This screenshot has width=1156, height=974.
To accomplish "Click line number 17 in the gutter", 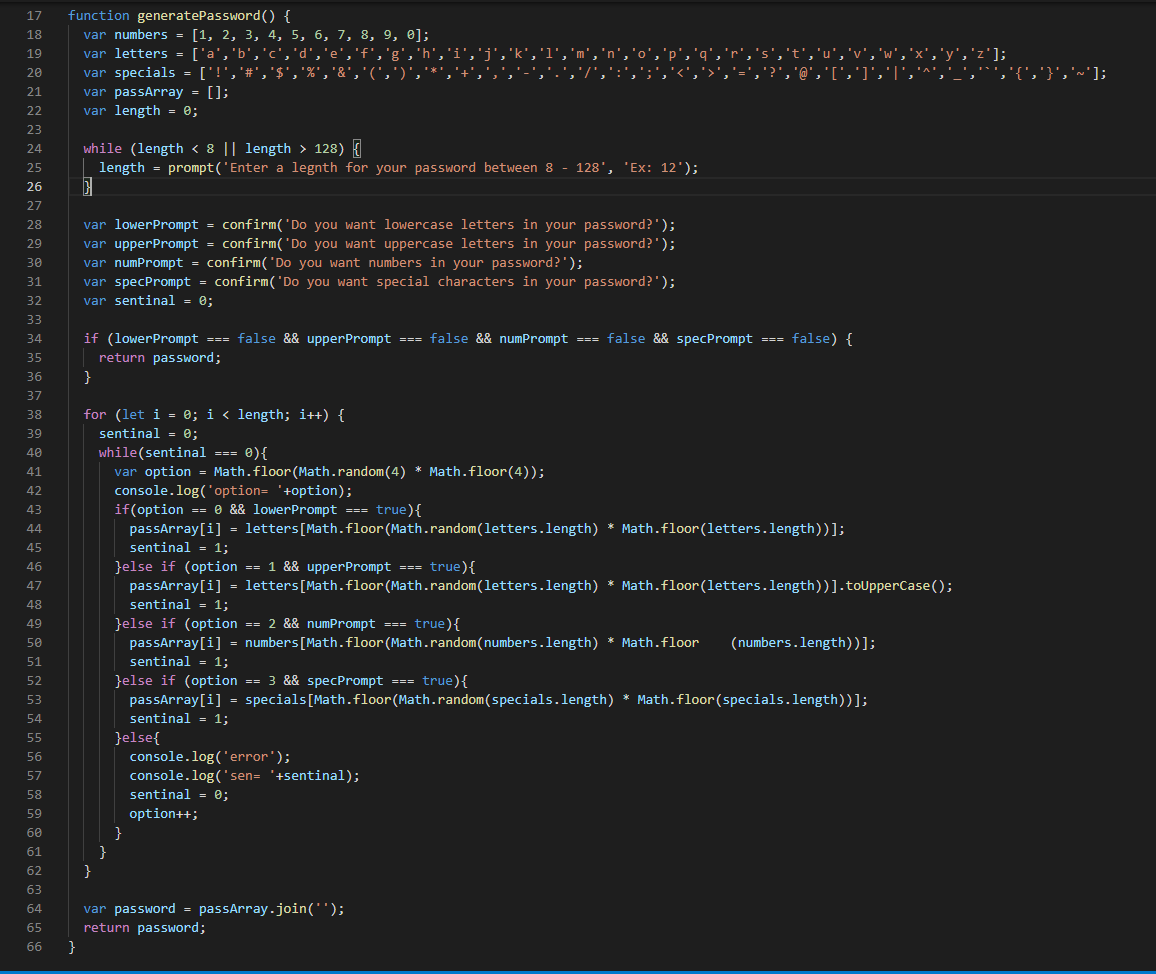I will pyautogui.click(x=34, y=15).
